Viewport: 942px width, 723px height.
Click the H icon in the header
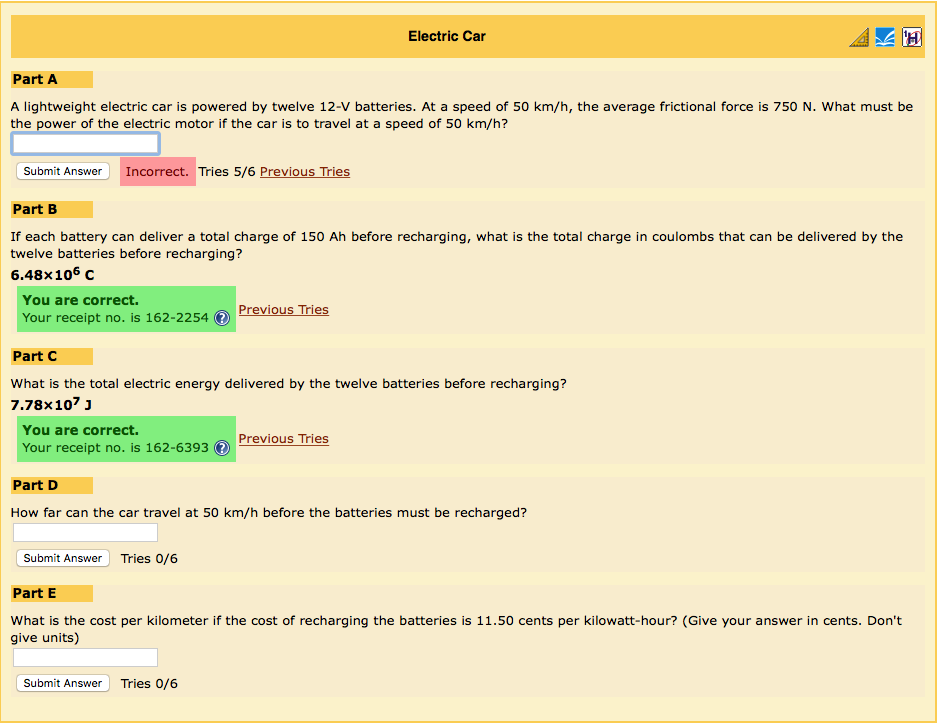pos(911,37)
